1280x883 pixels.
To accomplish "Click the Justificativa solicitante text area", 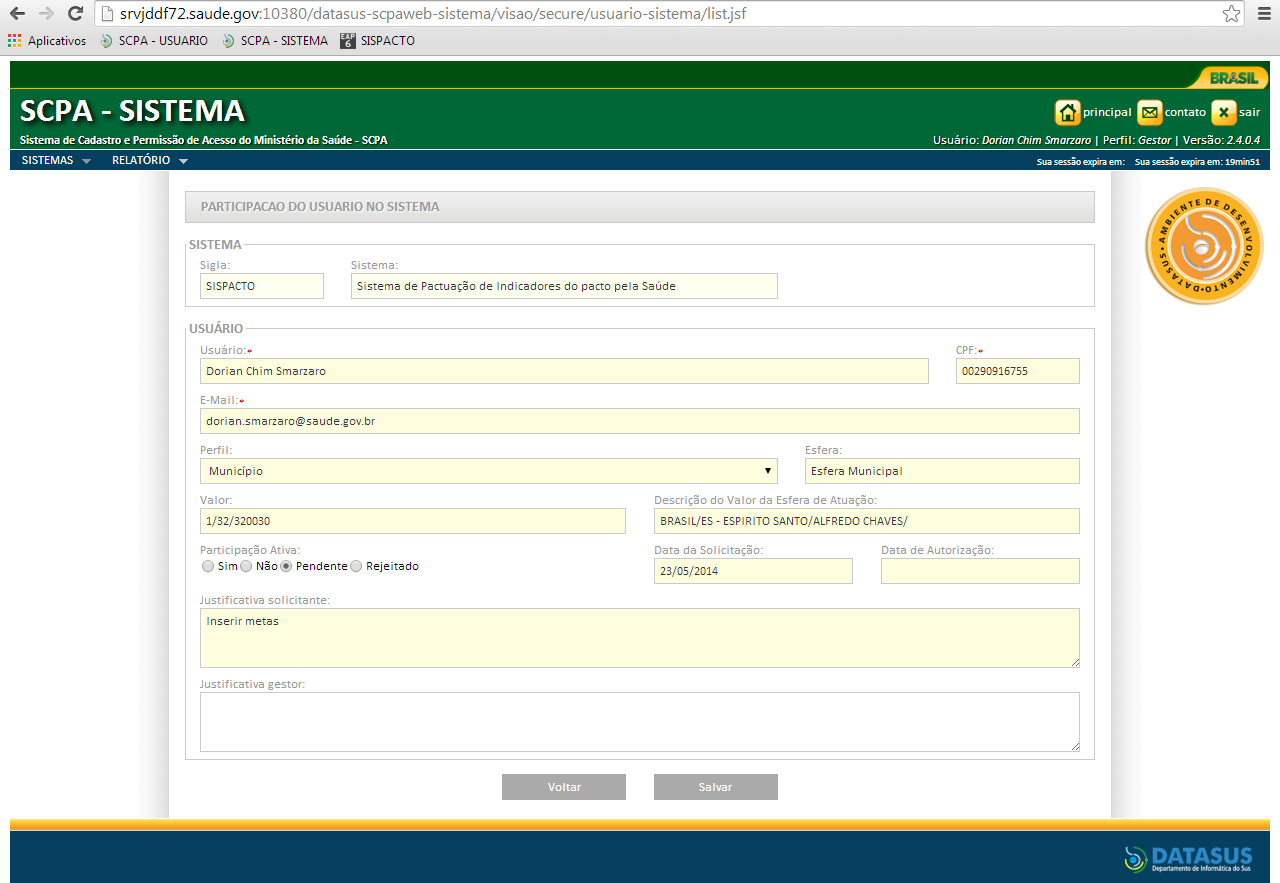I will (640, 638).
